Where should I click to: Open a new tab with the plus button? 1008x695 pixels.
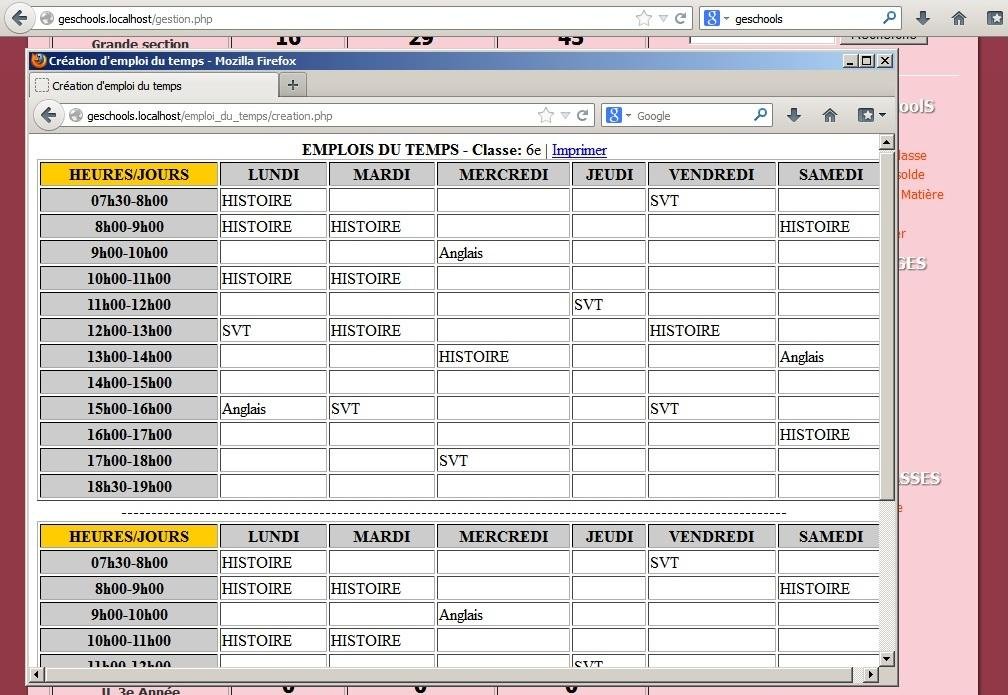click(x=292, y=85)
